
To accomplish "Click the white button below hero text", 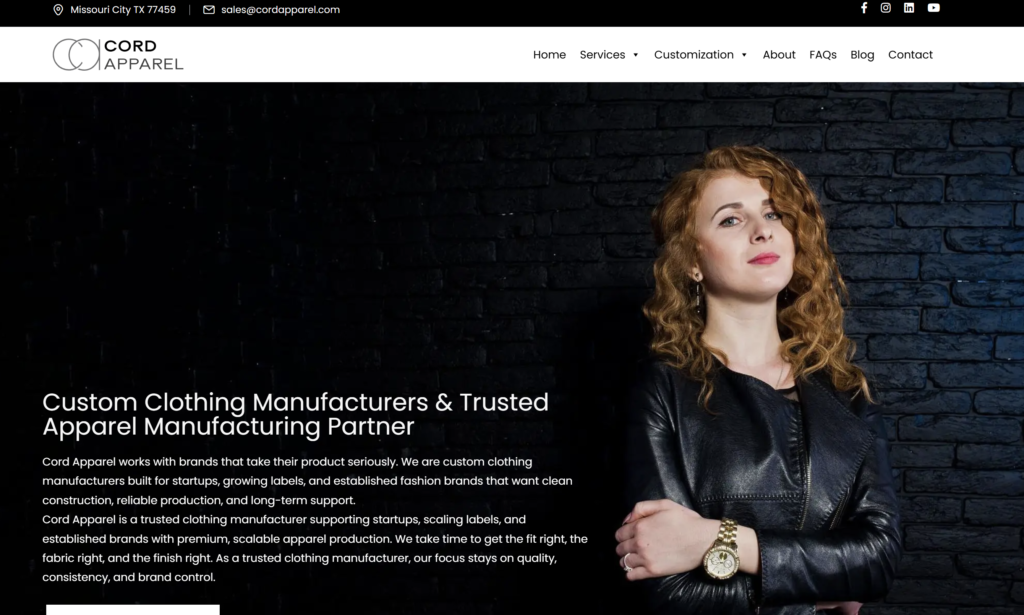I will pos(133,610).
